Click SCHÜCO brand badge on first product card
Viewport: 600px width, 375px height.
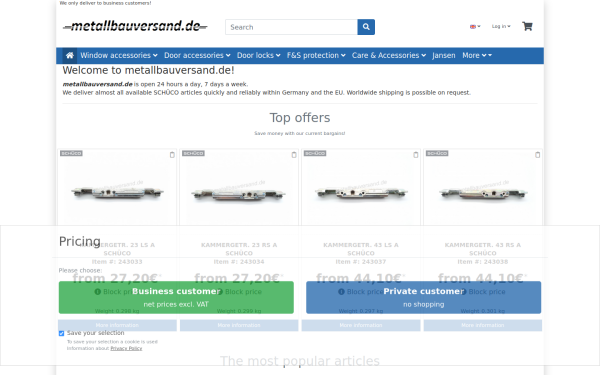coord(71,153)
